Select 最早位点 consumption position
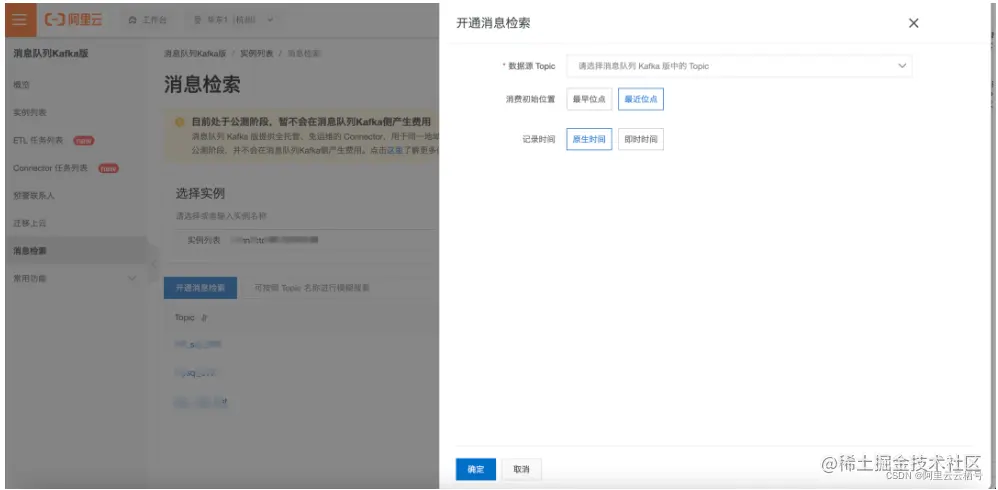998x490 pixels. [589, 99]
